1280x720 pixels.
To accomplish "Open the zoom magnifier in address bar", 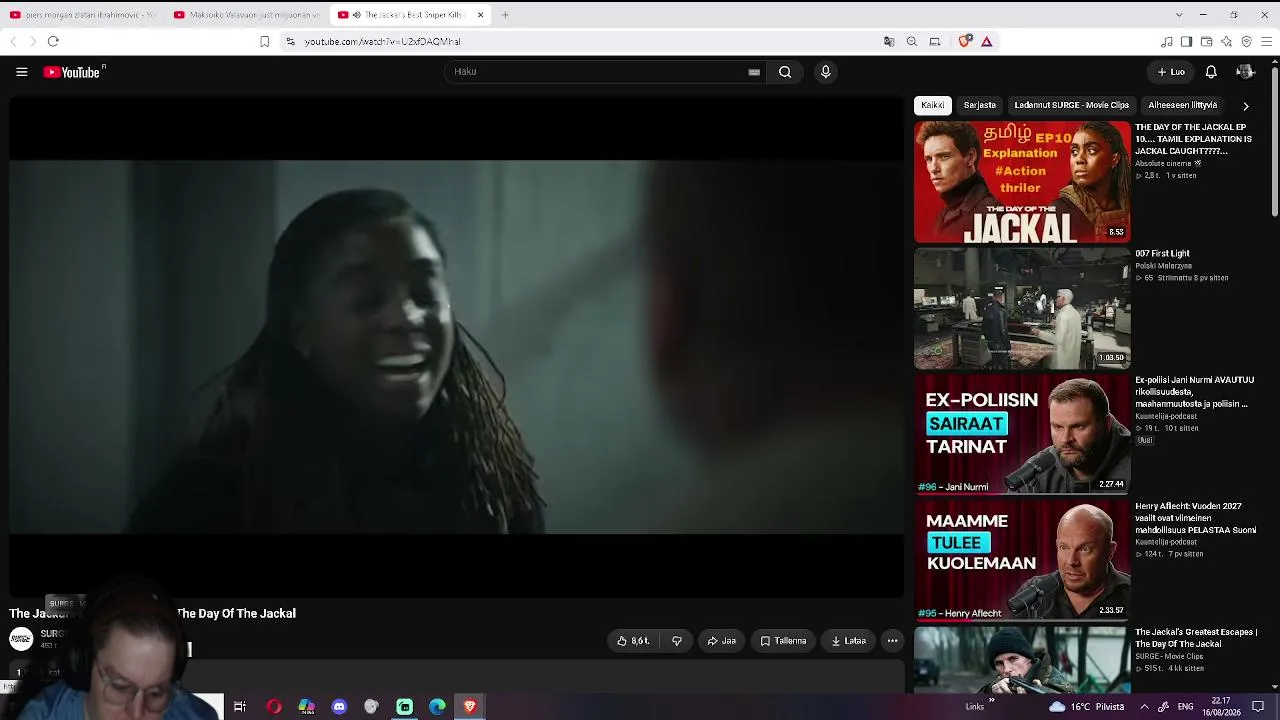I will [x=912, y=42].
